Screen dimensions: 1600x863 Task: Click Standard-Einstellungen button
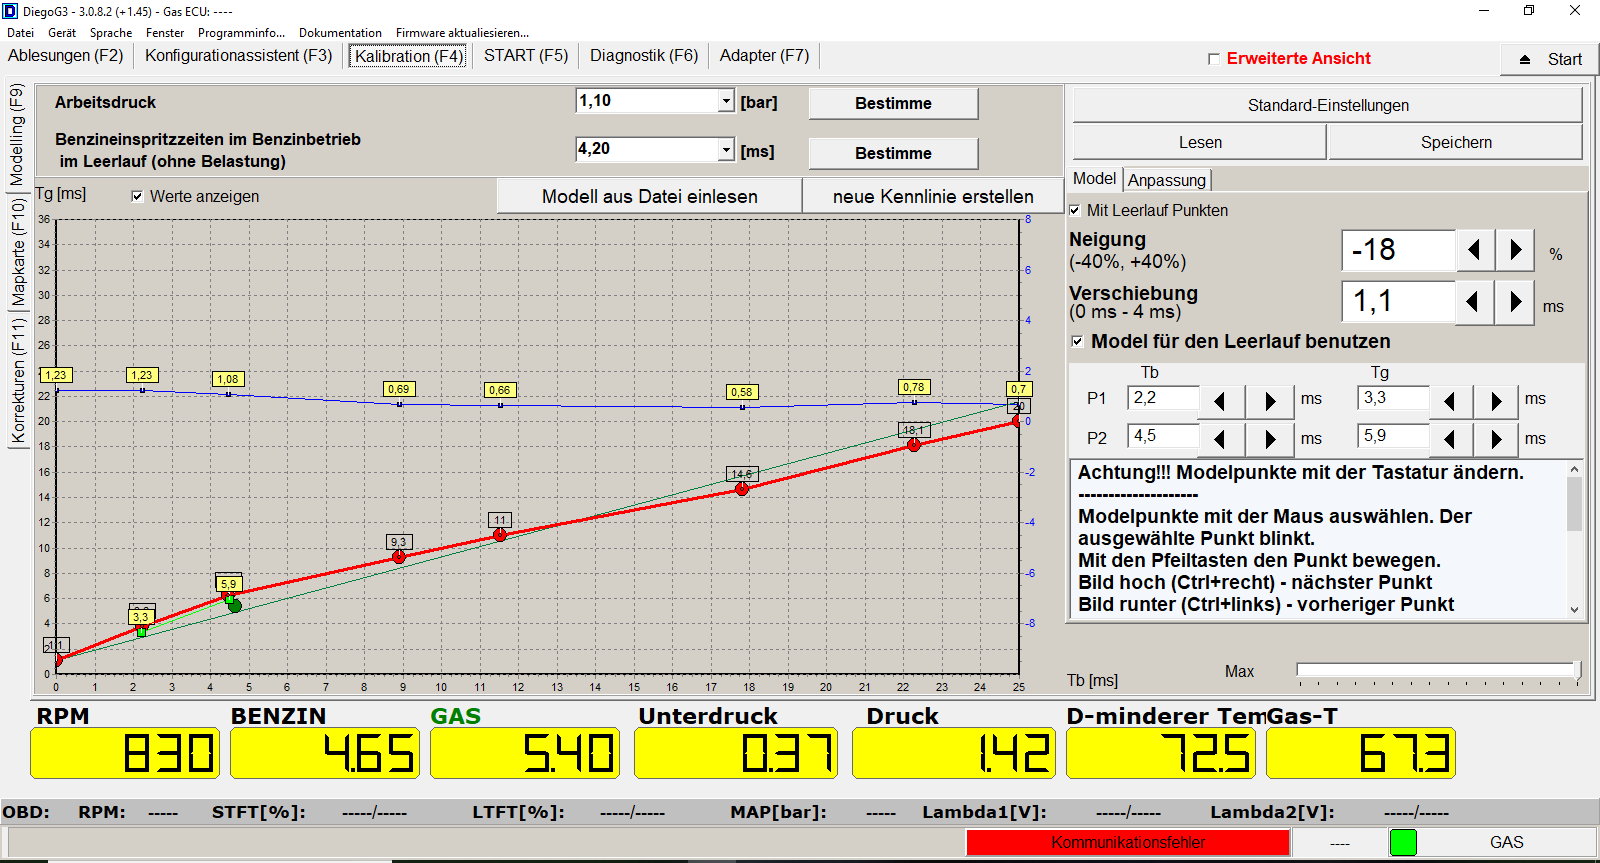[x=1328, y=105]
